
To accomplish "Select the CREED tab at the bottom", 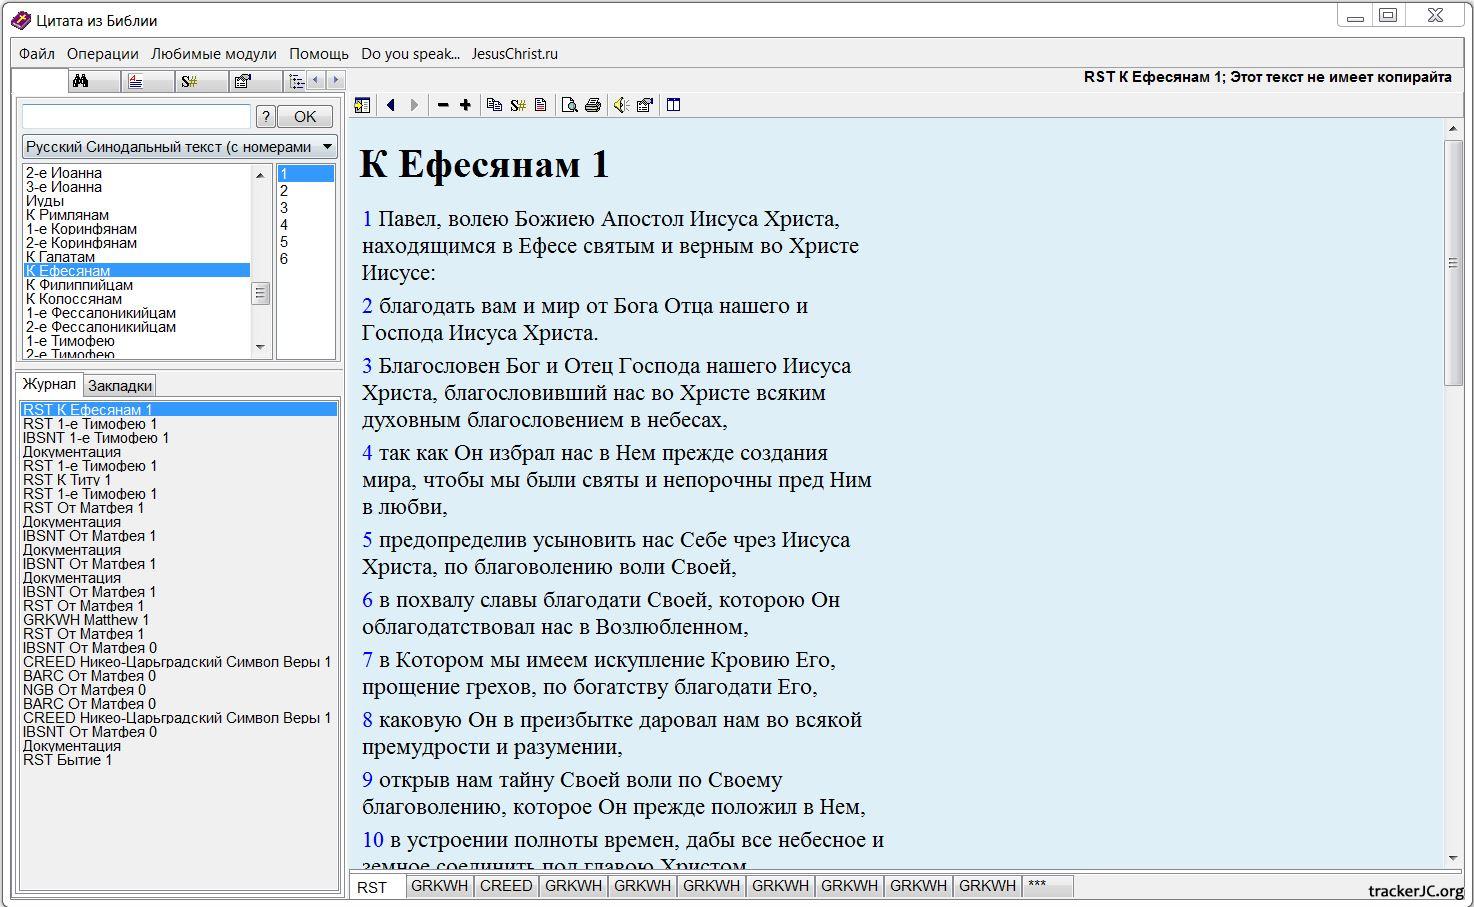I will tap(506, 886).
